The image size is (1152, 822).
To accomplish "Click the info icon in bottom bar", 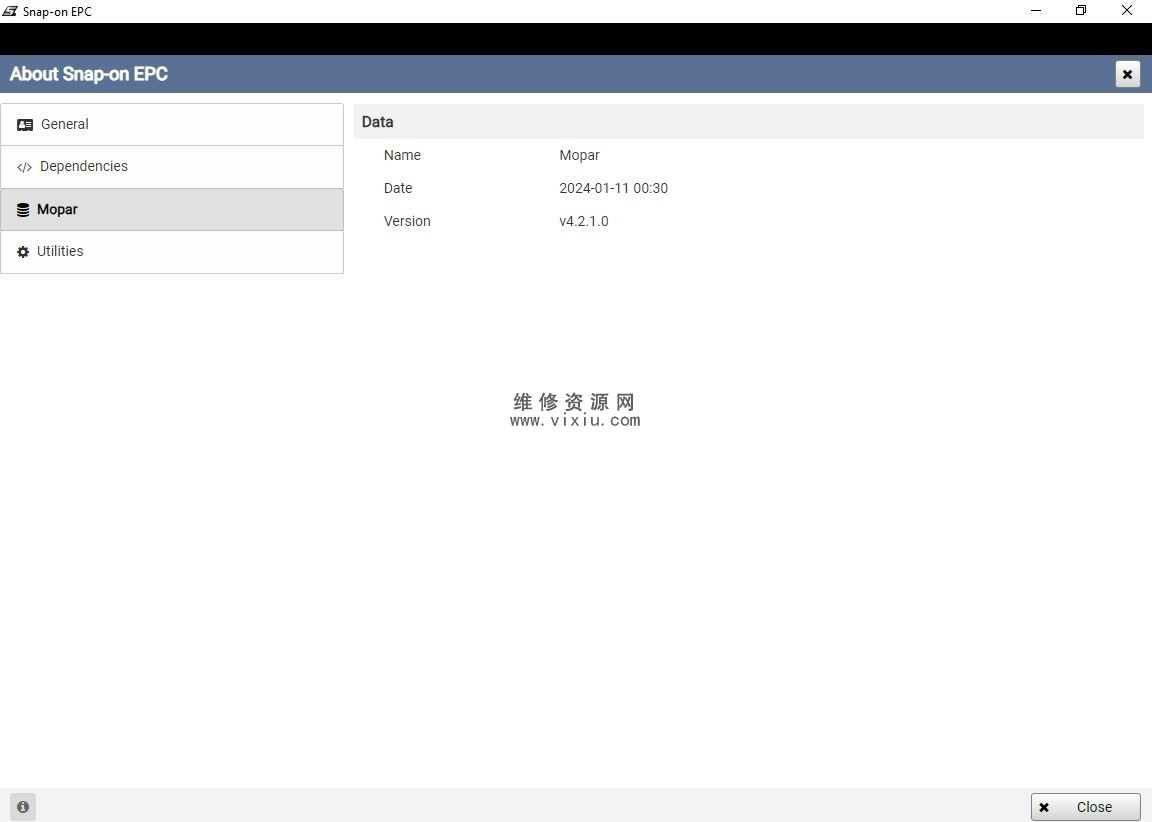I will [23, 807].
